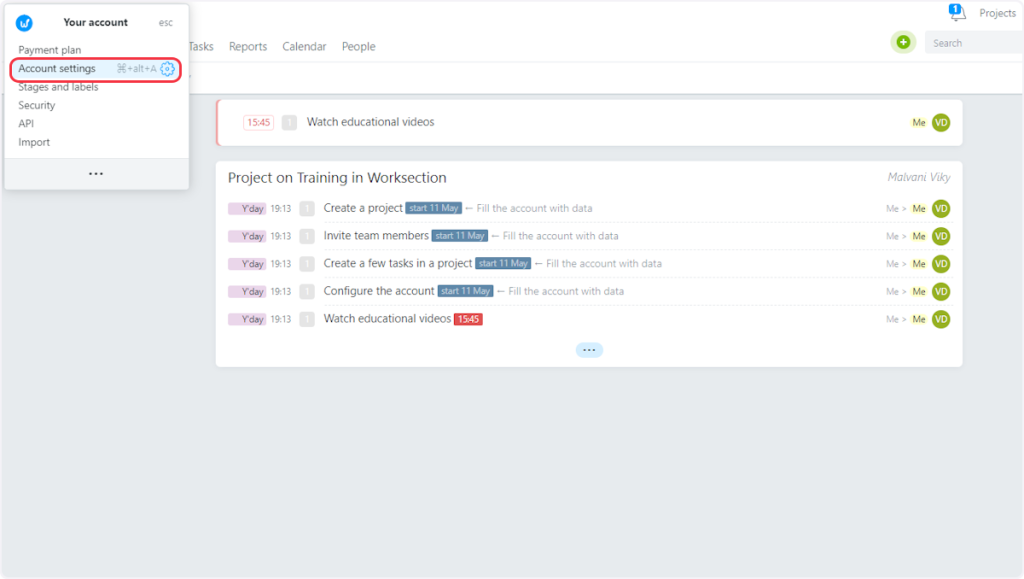Open the notifications bell icon
The height and width of the screenshot is (579, 1024).
pyautogui.click(x=957, y=13)
